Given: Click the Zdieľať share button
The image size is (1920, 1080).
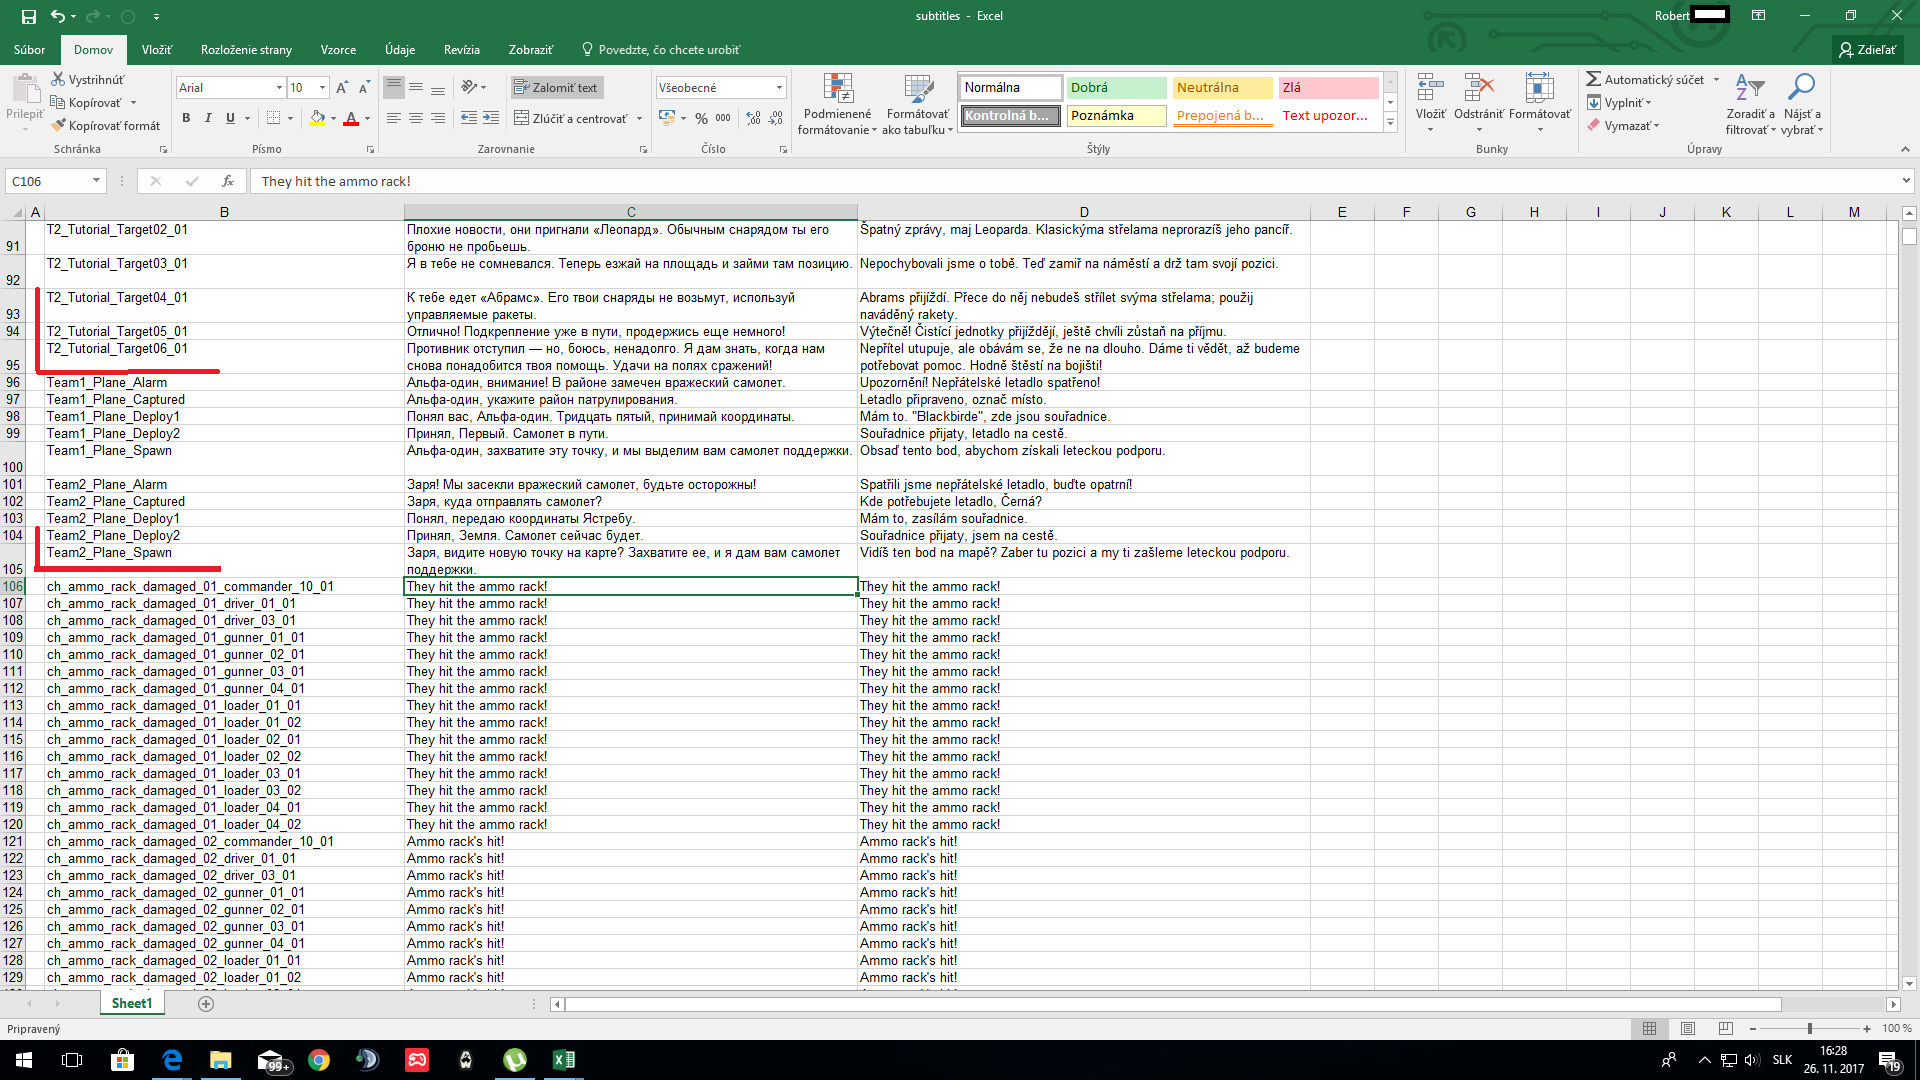Looking at the screenshot, I should 1867,50.
